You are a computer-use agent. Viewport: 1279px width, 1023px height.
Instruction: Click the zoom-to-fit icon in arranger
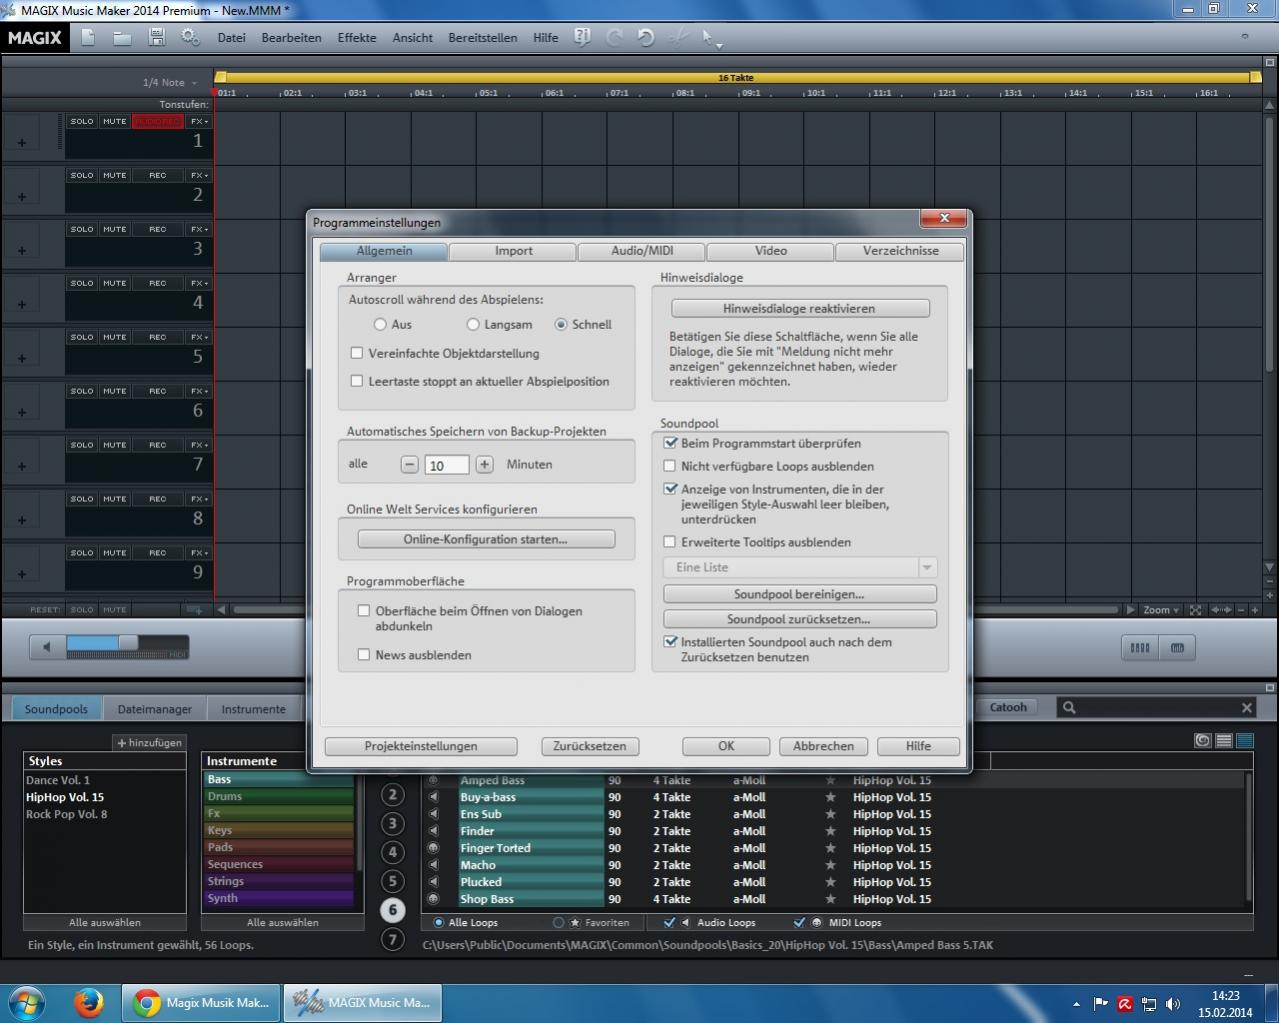[x=1195, y=610]
